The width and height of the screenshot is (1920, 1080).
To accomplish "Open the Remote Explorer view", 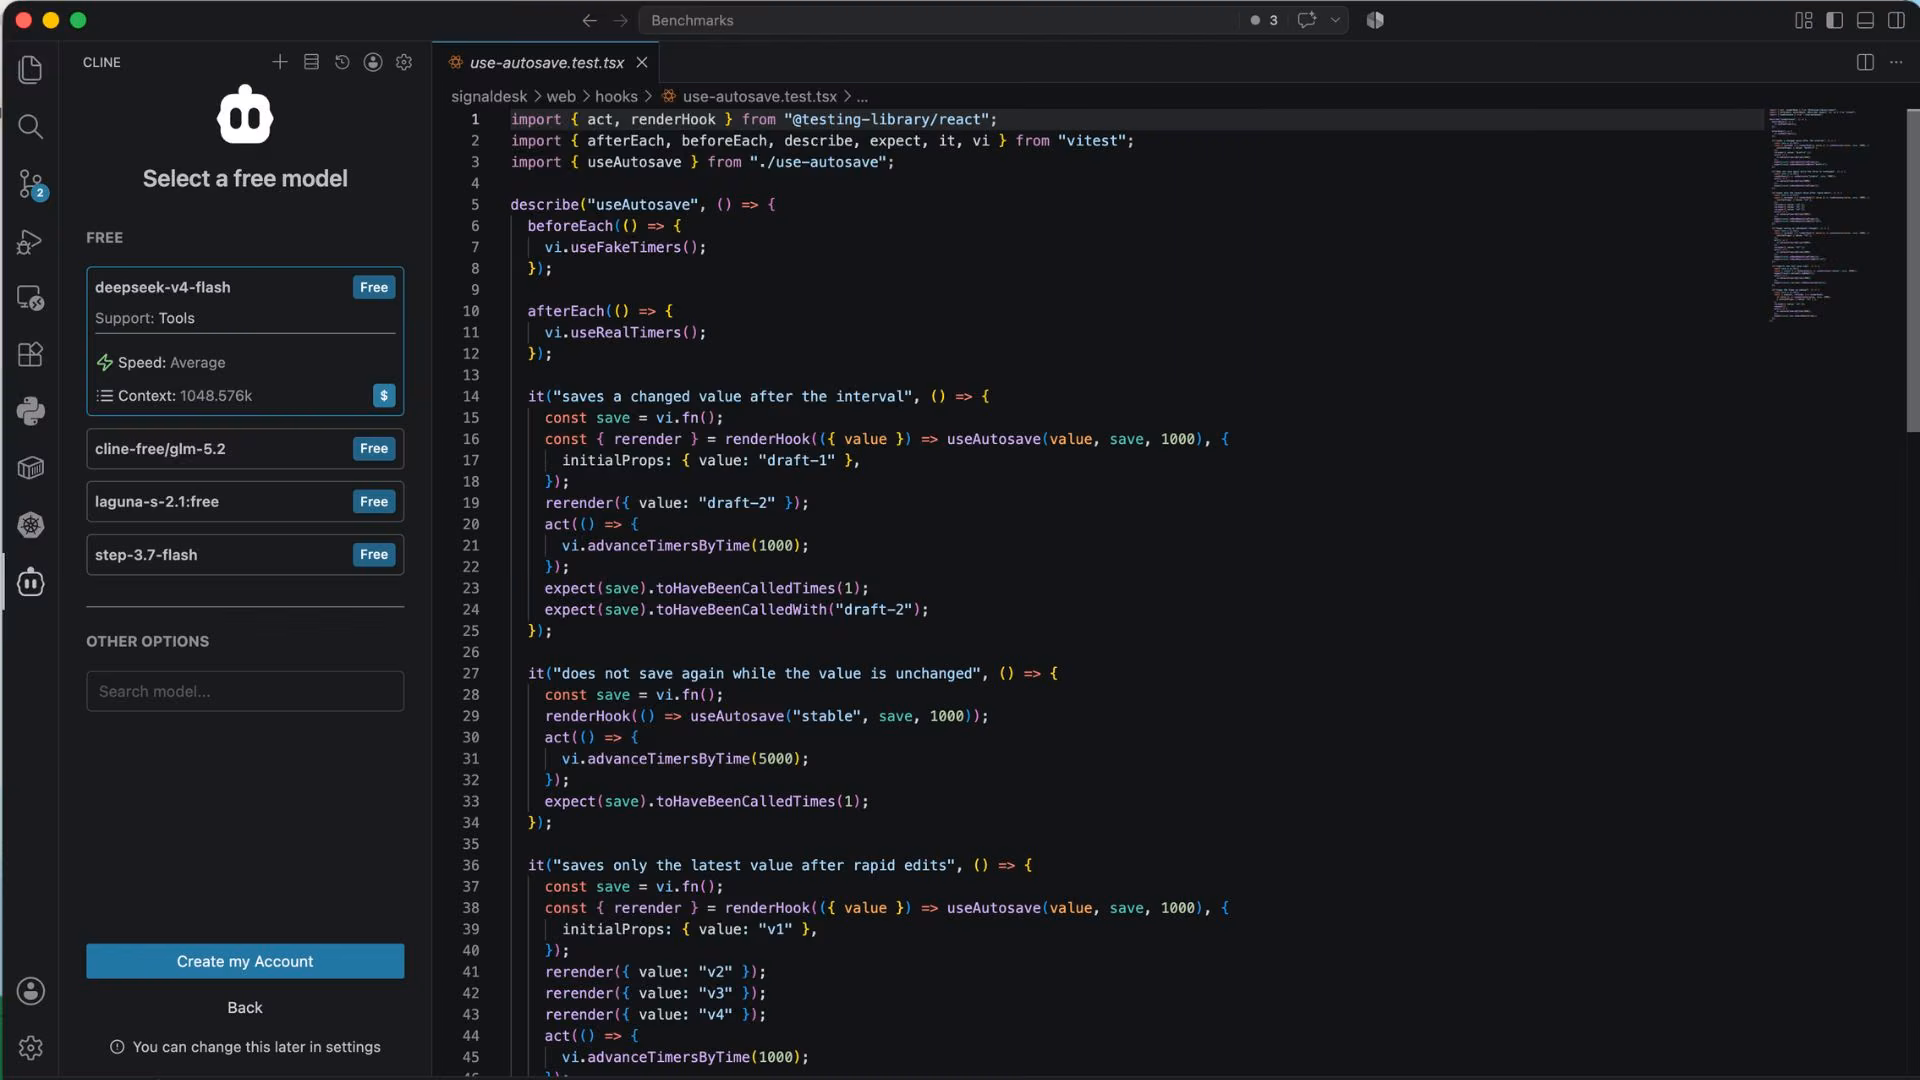I will (x=30, y=298).
